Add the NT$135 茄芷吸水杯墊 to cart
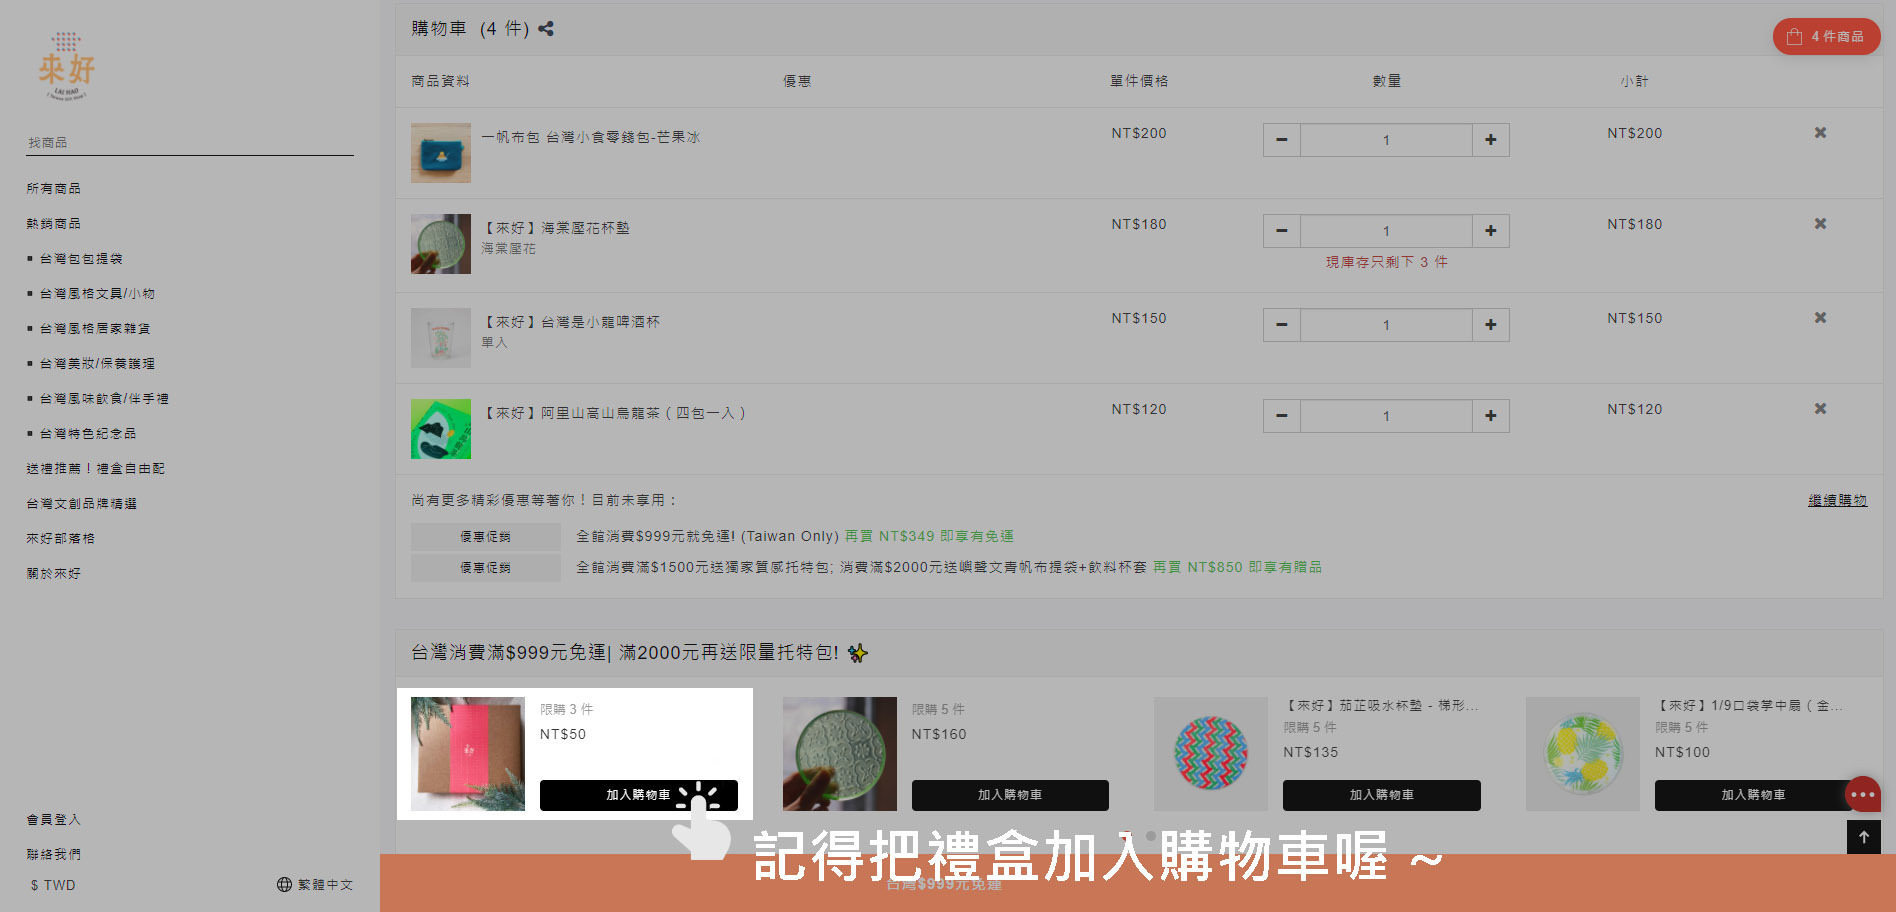1896x912 pixels. [x=1382, y=795]
